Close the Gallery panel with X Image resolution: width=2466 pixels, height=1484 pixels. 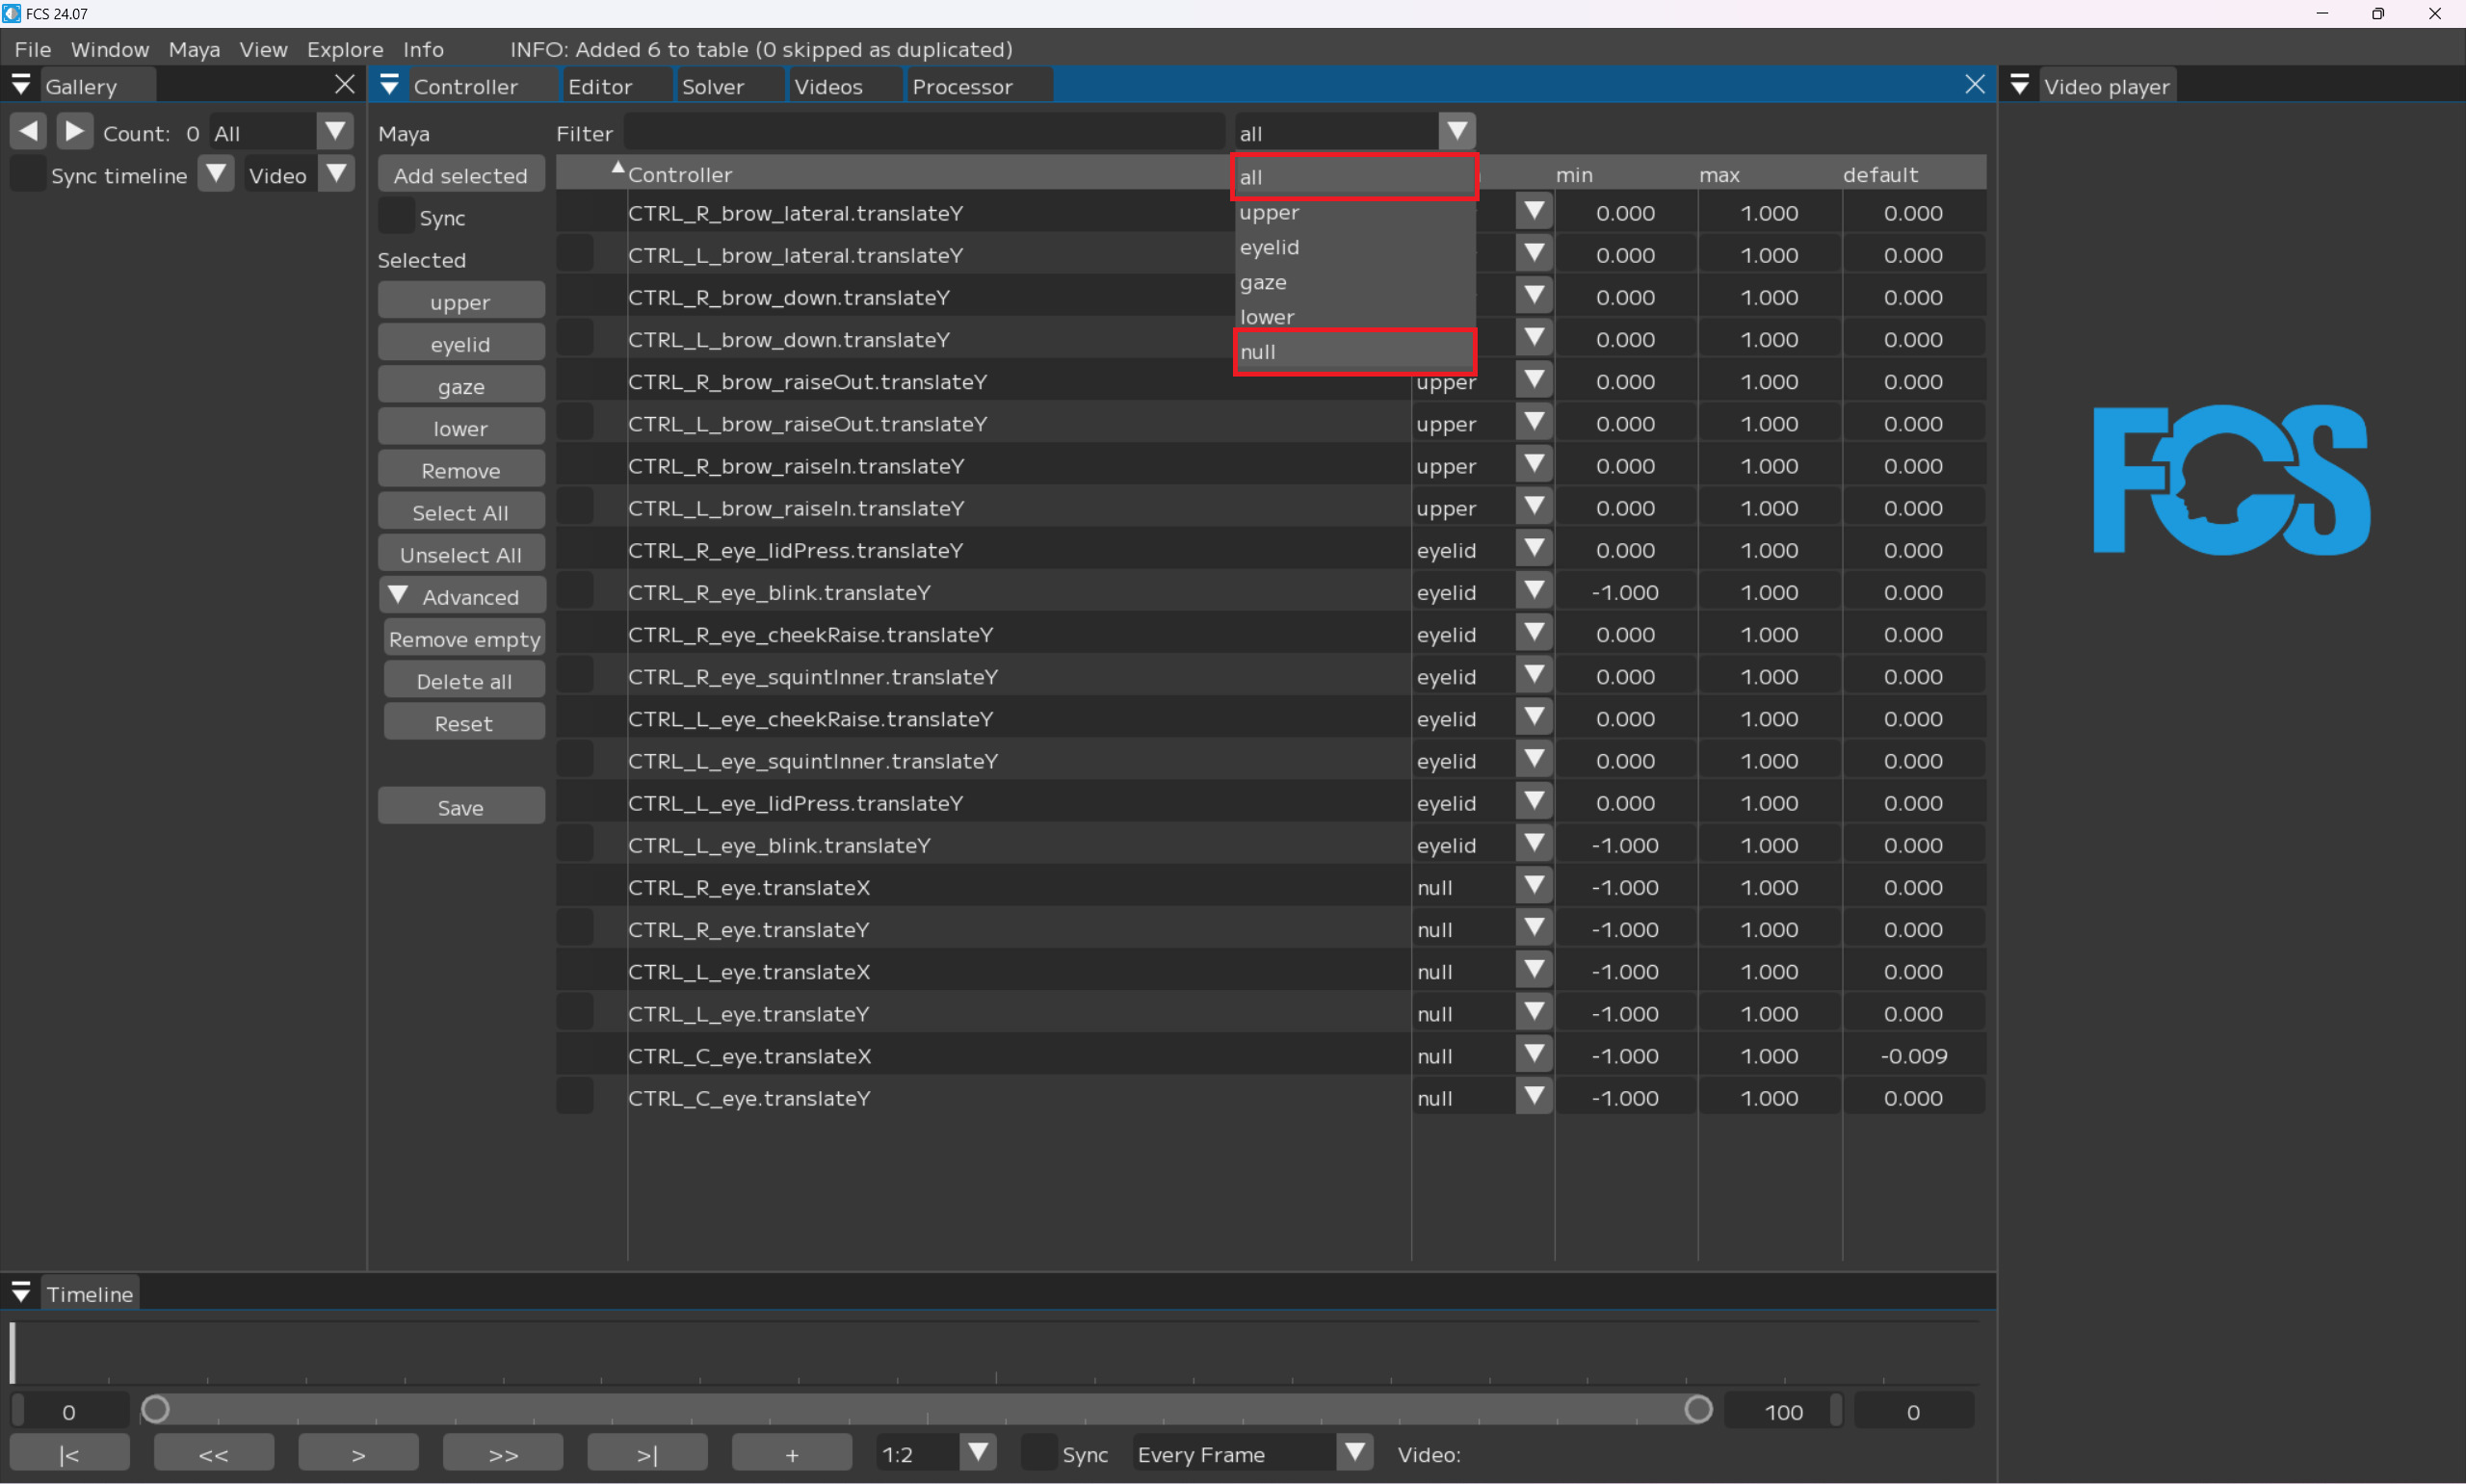point(344,85)
